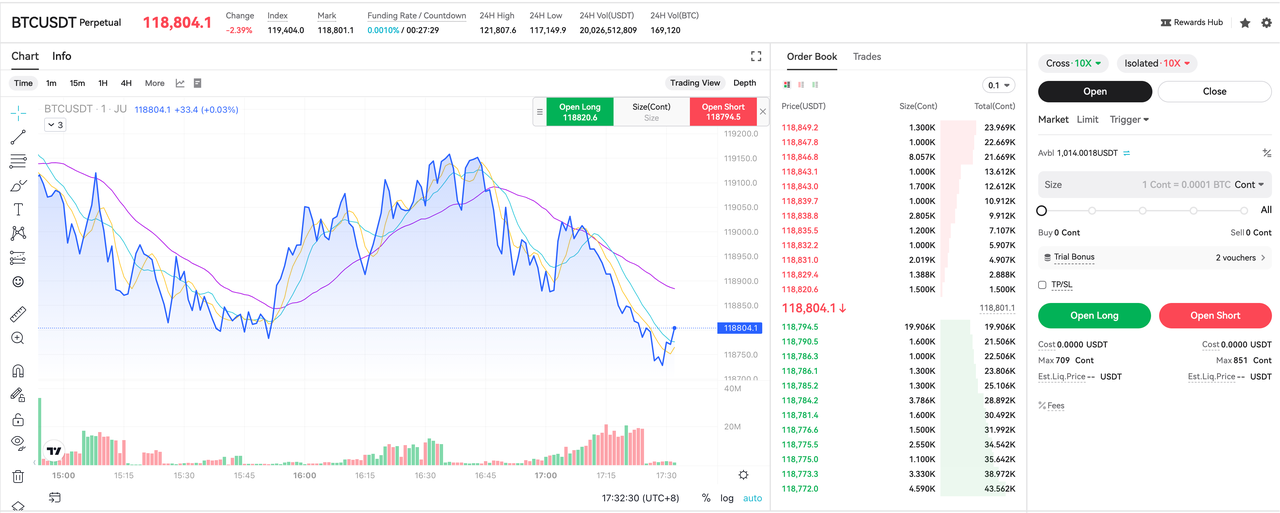
Task: Add BTCUSDT to favorites star
Action: coord(1245,22)
